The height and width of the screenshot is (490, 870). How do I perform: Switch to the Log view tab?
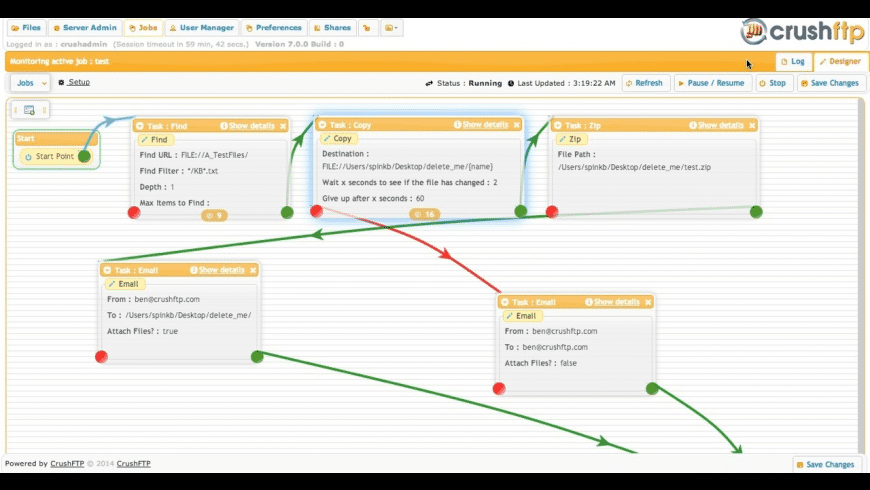[793, 62]
